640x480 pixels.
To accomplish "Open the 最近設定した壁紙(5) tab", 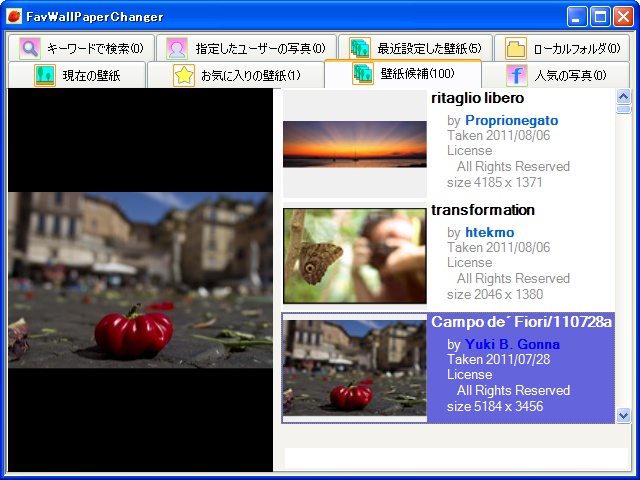I will [416, 48].
